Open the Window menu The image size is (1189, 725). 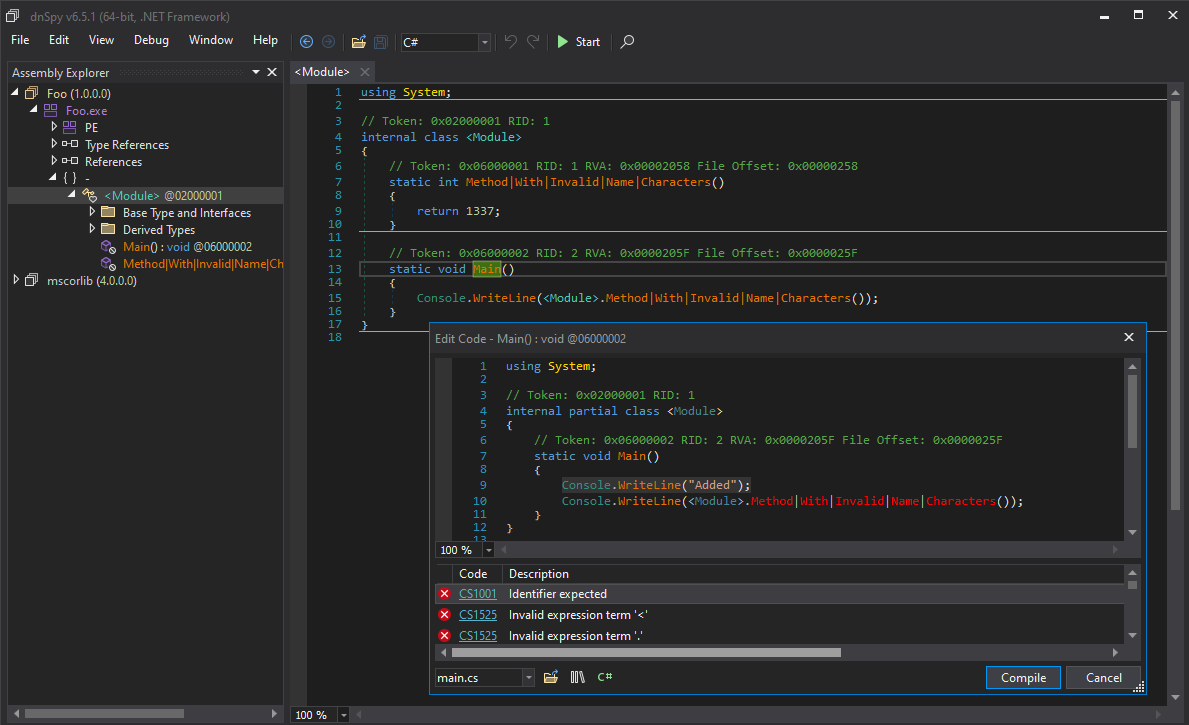coord(211,40)
